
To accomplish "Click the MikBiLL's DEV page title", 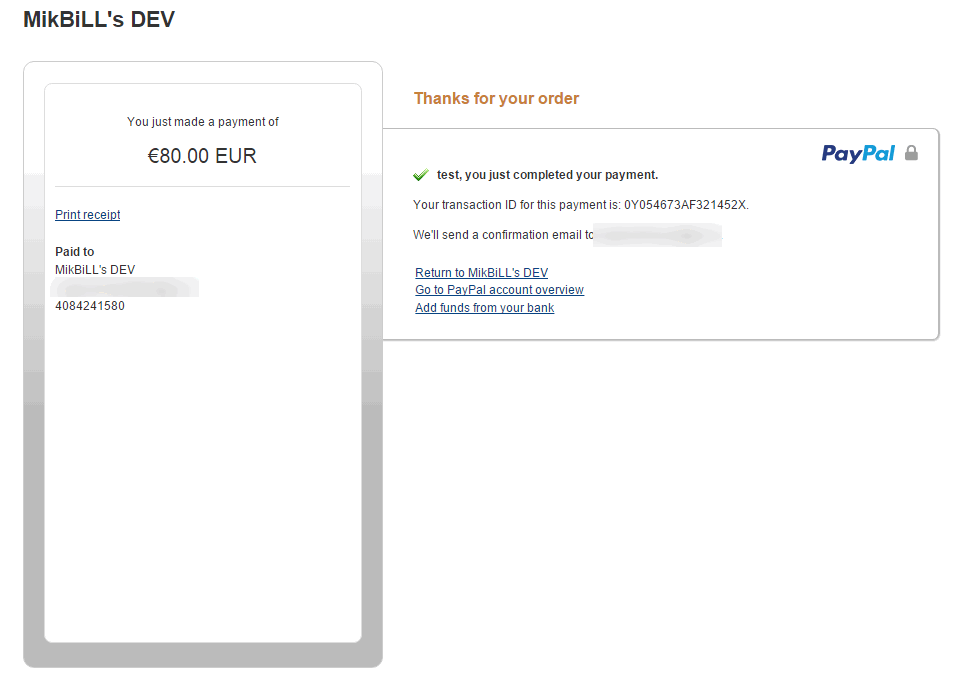I will pos(99,19).
